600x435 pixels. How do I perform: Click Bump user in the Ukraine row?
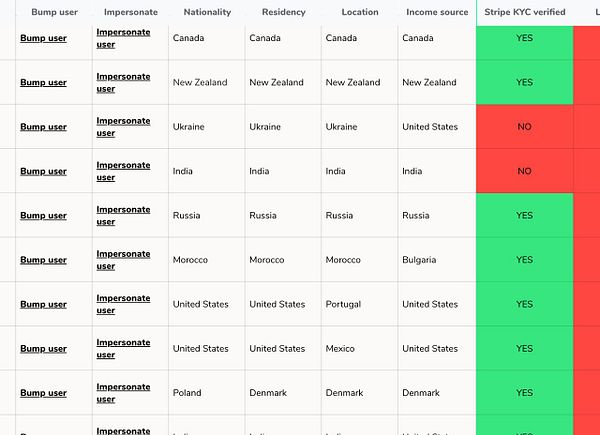click(43, 127)
